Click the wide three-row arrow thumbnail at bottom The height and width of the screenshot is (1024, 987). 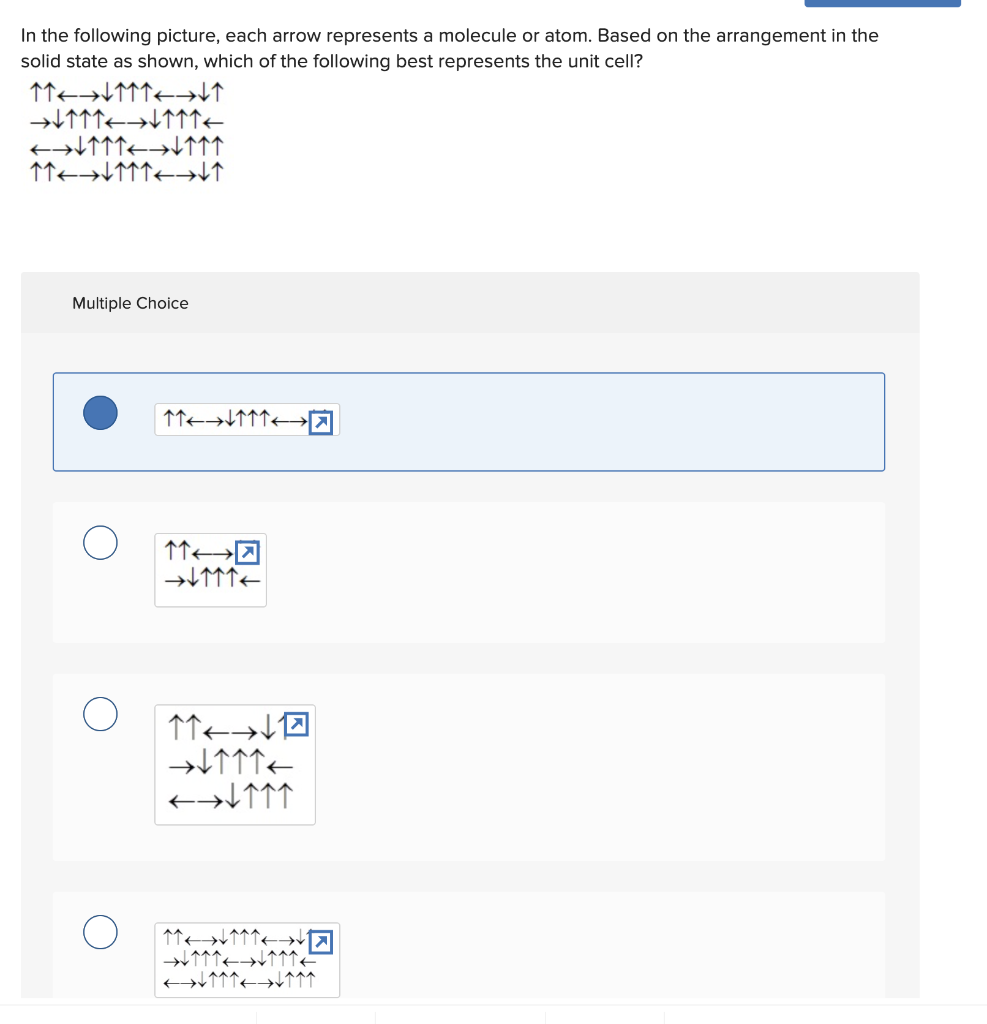[x=247, y=960]
